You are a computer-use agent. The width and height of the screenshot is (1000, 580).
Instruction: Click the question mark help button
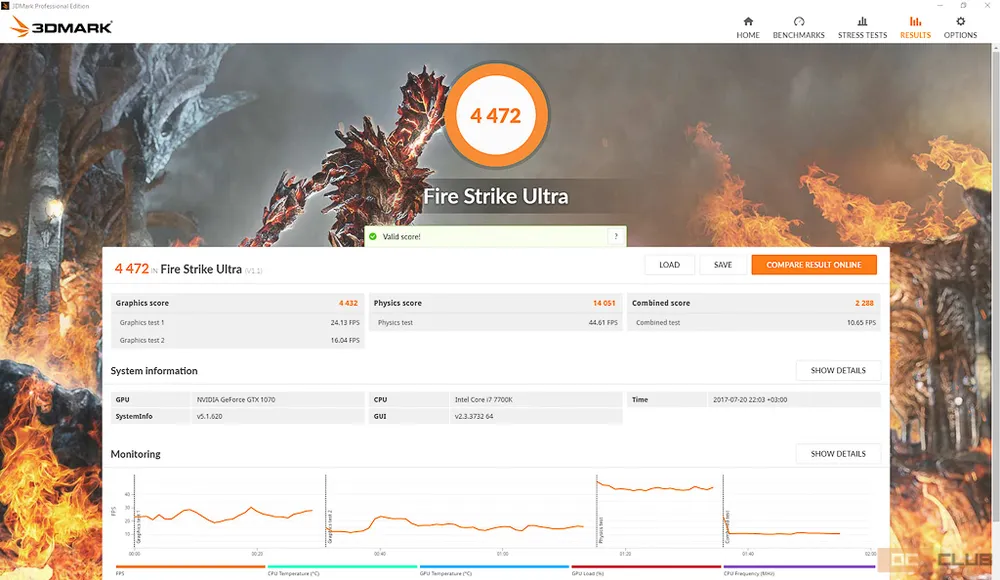tap(616, 237)
